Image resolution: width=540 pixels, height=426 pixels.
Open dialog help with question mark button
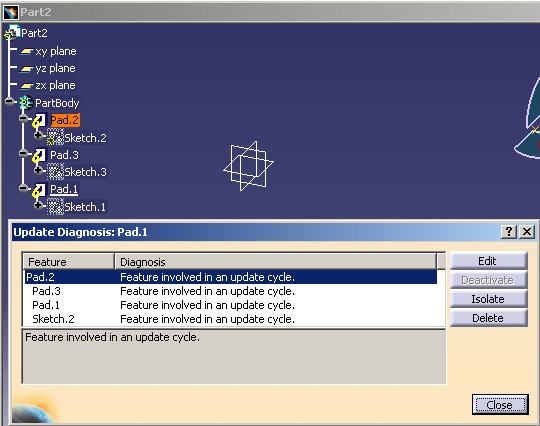[509, 231]
